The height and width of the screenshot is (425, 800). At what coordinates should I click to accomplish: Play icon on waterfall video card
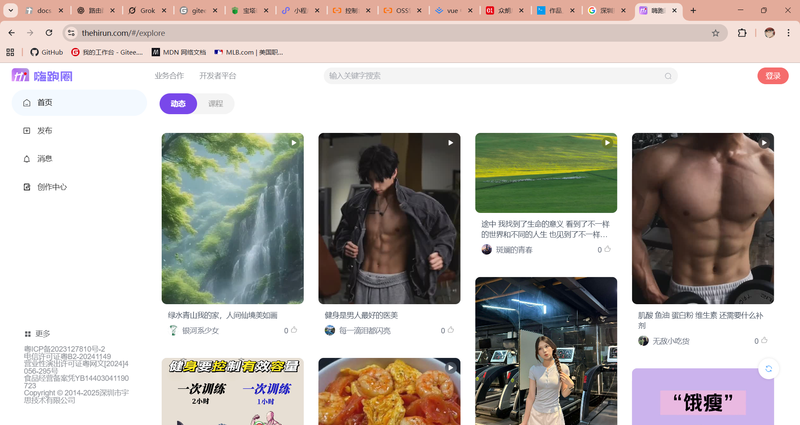(294, 143)
